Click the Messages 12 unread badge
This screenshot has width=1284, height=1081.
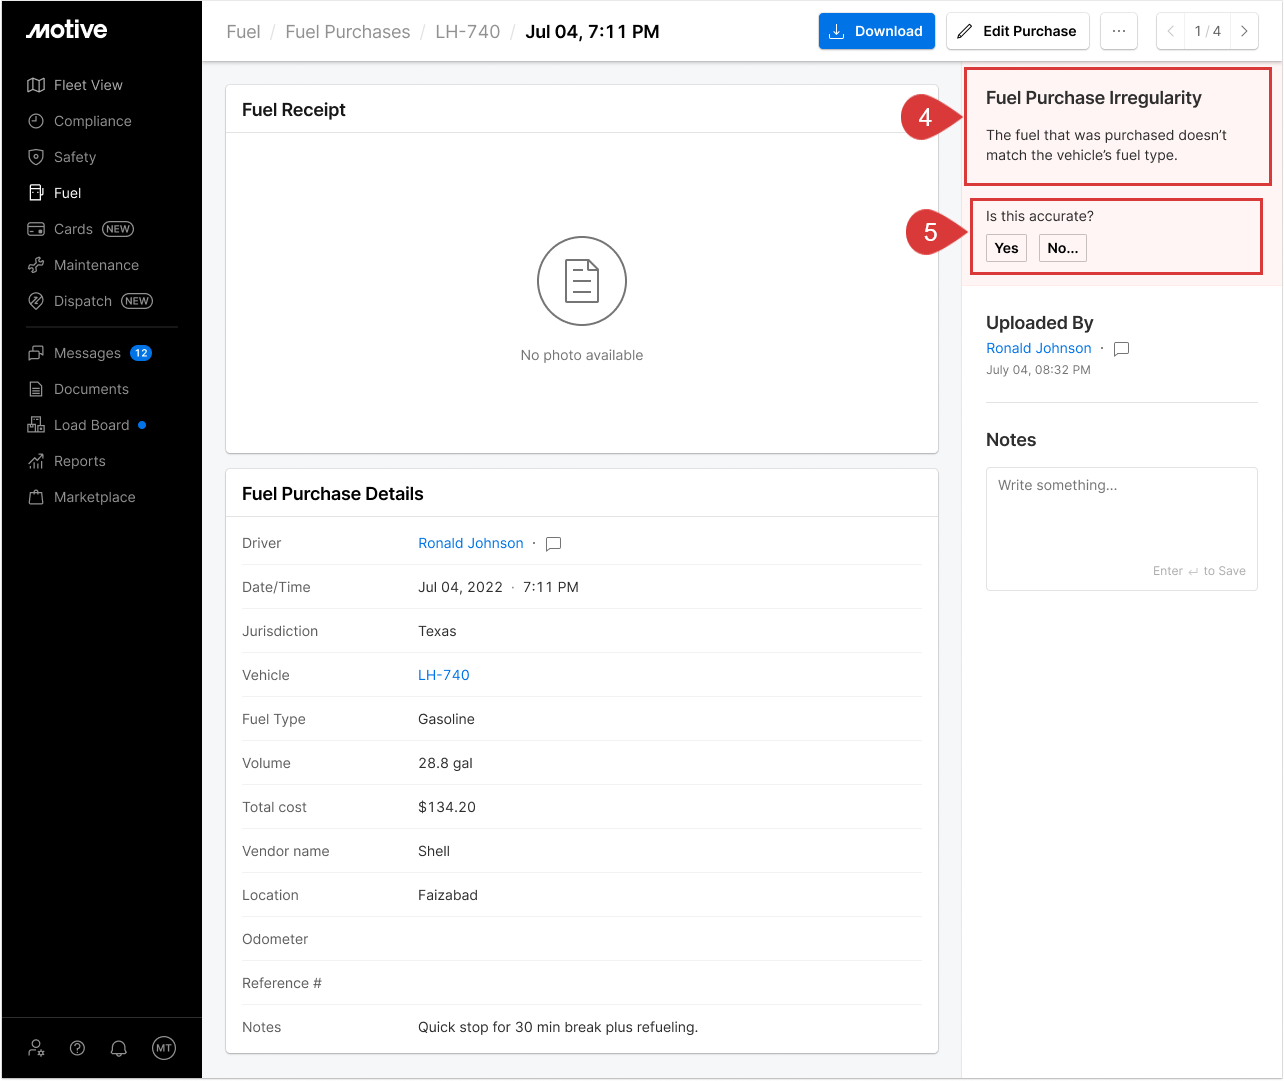141,353
